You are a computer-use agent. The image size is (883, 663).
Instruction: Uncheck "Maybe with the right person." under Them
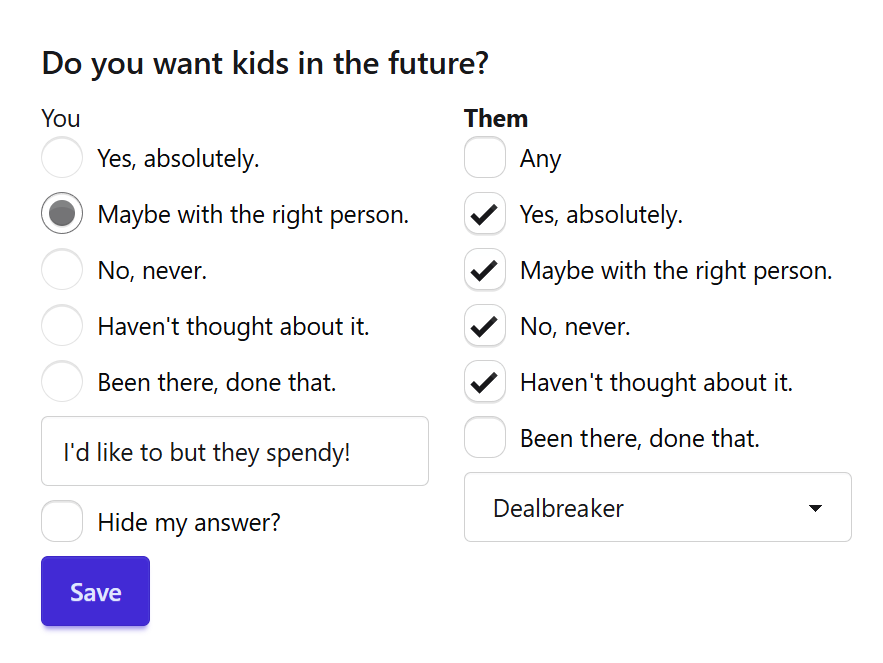click(x=485, y=270)
